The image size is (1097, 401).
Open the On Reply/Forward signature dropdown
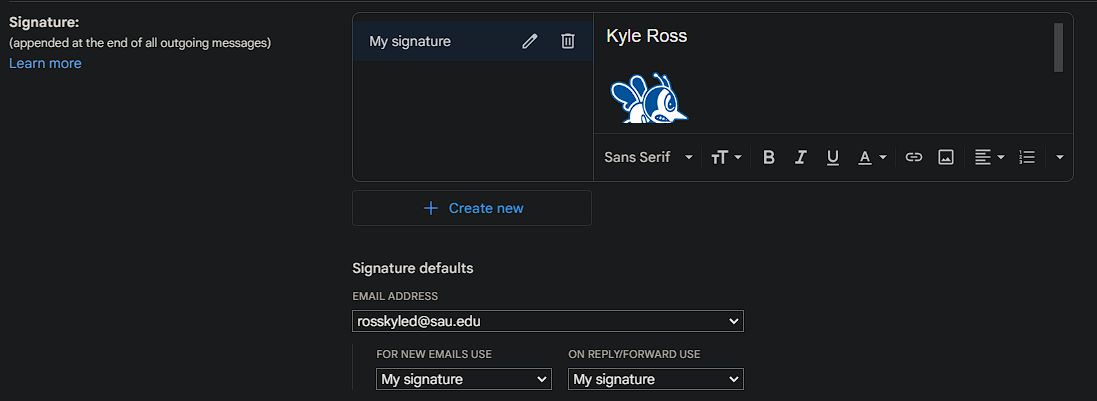pos(656,379)
